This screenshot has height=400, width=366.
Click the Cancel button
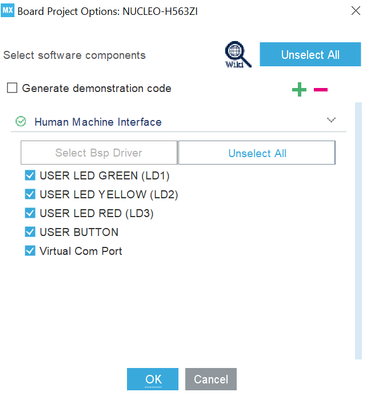click(x=211, y=379)
